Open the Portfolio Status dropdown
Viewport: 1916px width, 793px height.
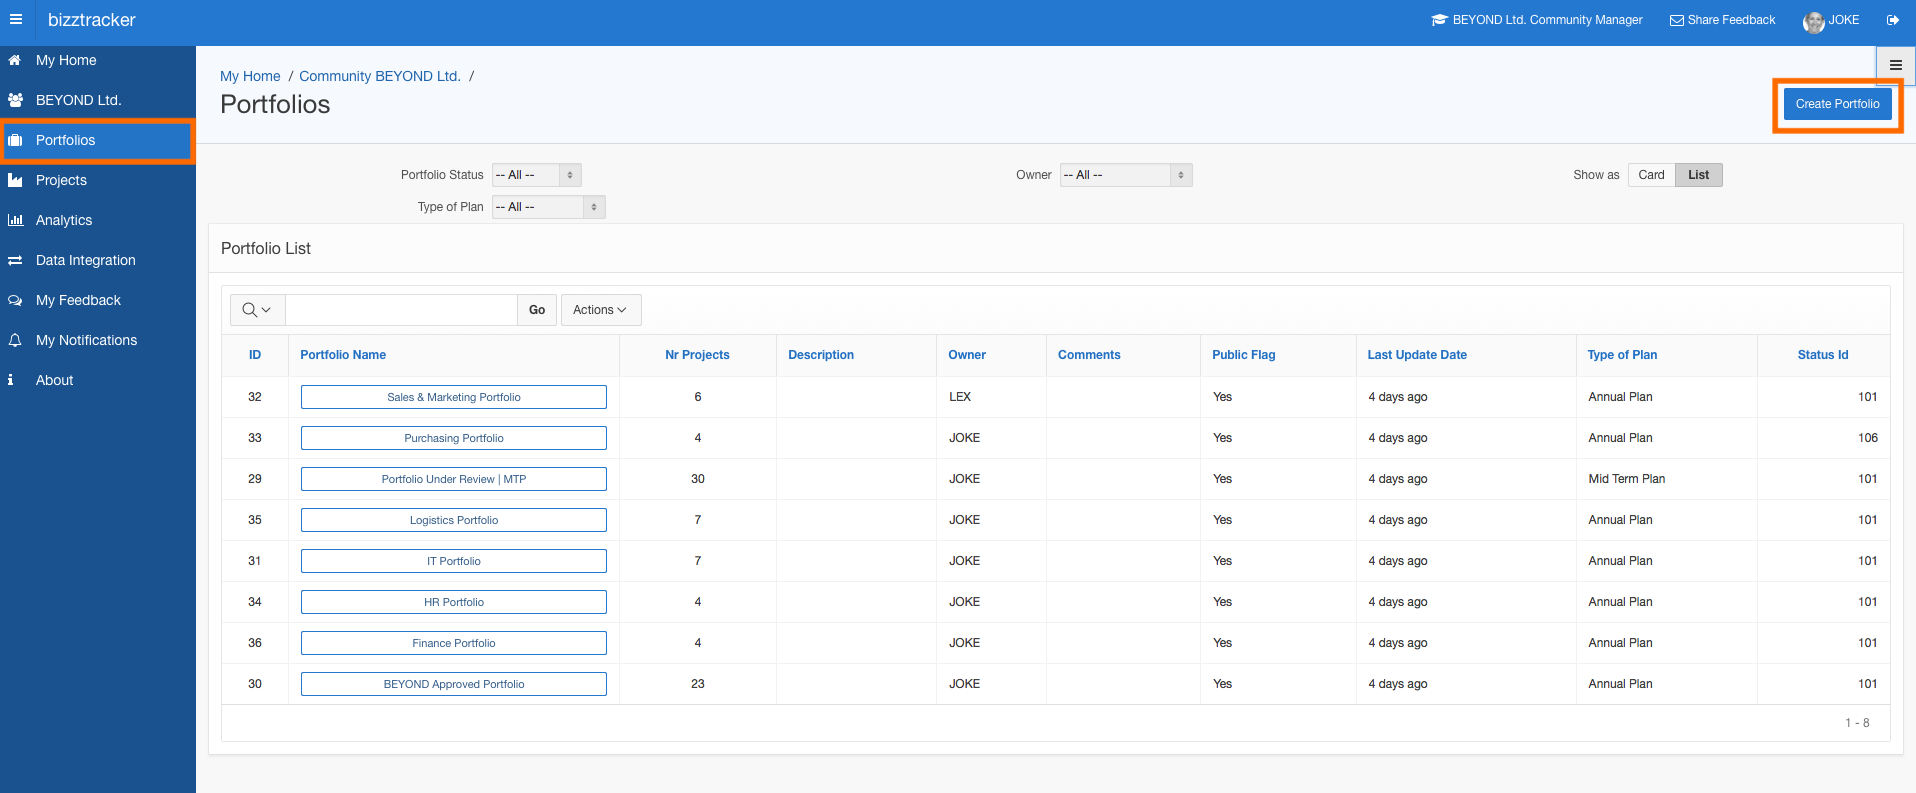(536, 175)
